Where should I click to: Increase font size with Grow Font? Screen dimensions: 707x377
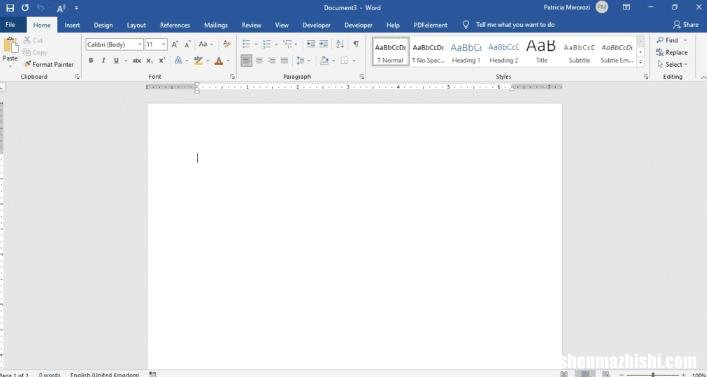pyautogui.click(x=175, y=44)
